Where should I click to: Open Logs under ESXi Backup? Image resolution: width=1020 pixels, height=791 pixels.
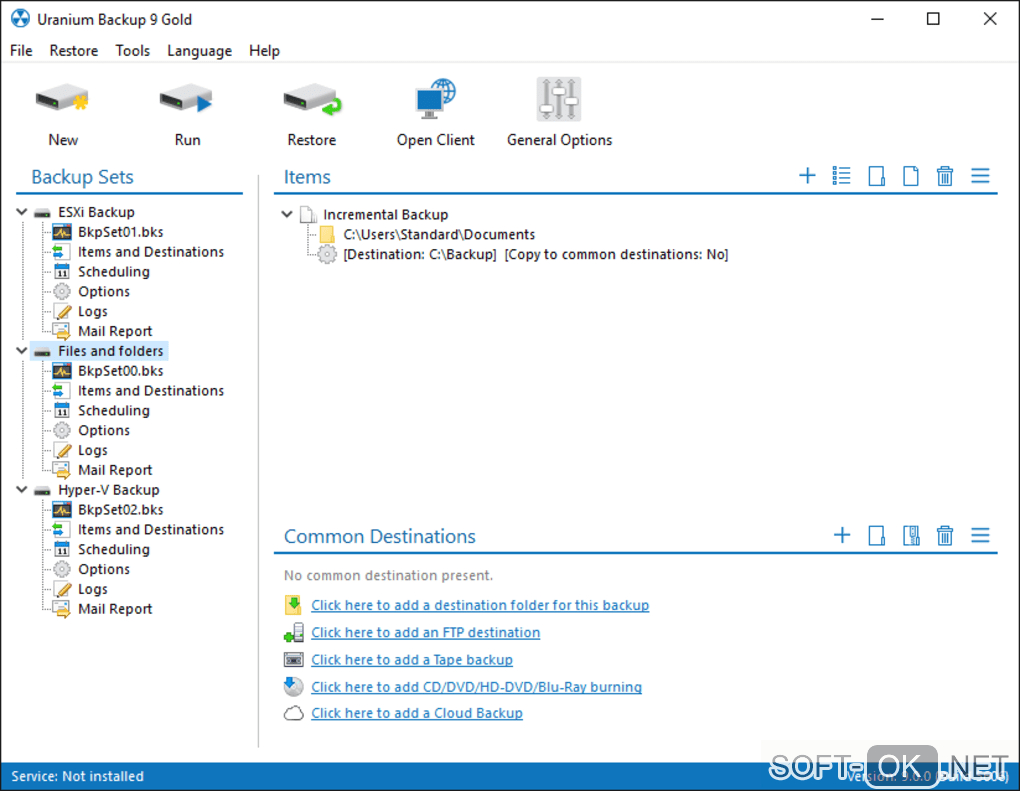[x=92, y=312]
